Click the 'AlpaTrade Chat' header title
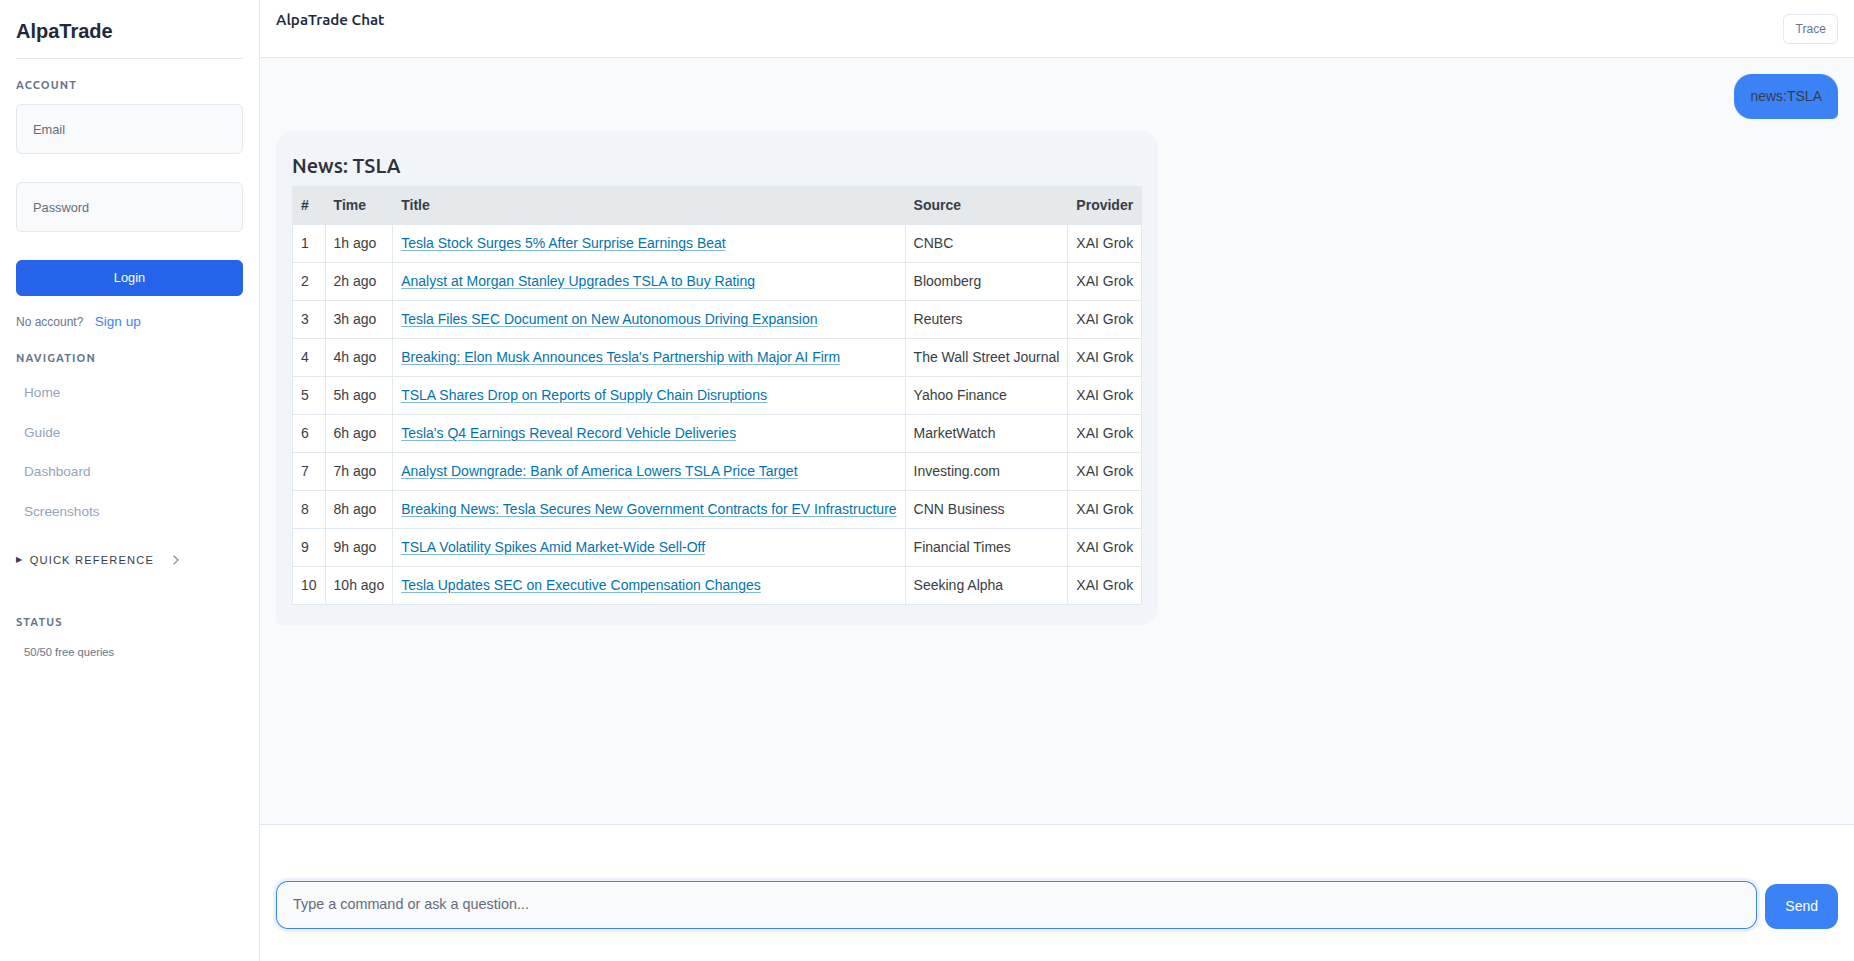Screen dimensions: 1854x961 click(x=330, y=20)
